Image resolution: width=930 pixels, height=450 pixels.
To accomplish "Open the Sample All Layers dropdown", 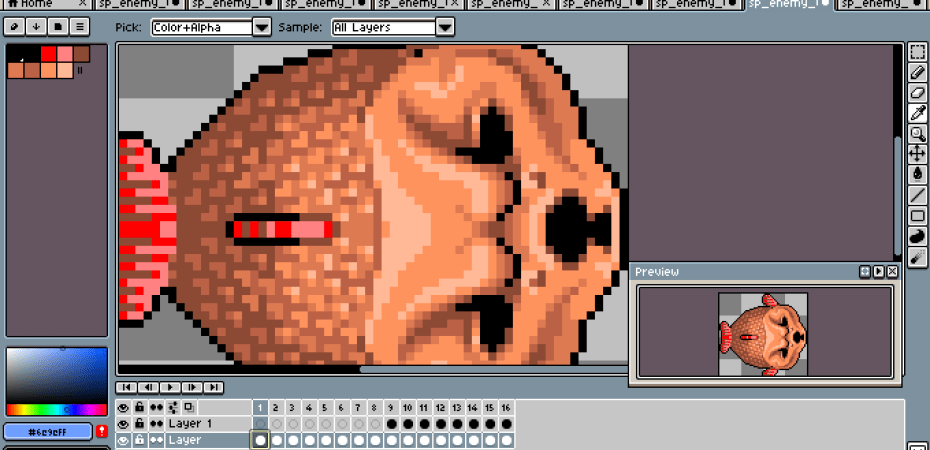I will [445, 27].
